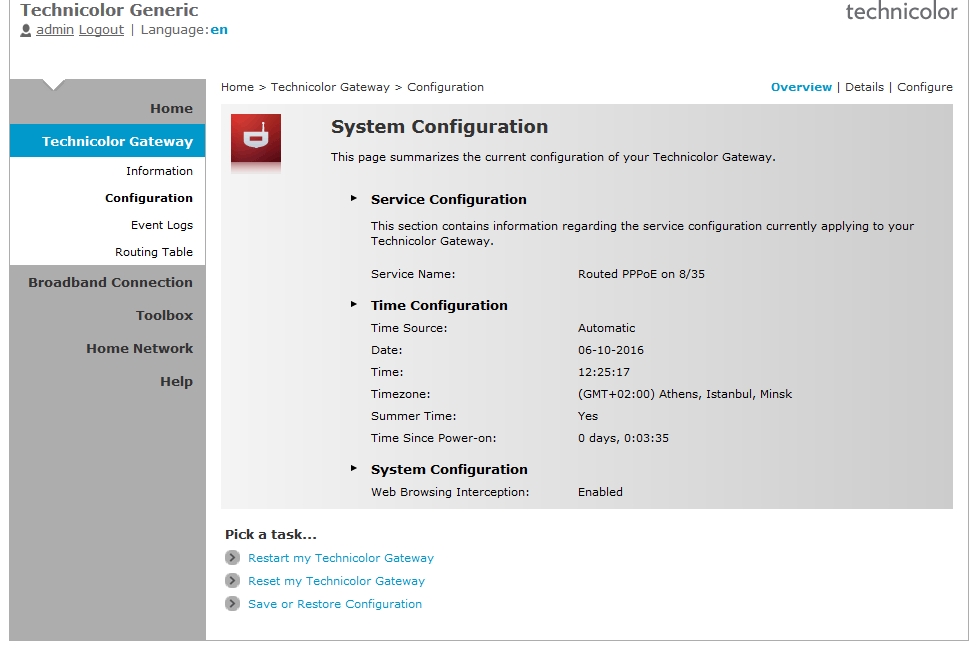Image resolution: width=980 pixels, height=662 pixels.
Task: Click arrow icon beside Restart my Technicolor Gateway
Action: 232,558
